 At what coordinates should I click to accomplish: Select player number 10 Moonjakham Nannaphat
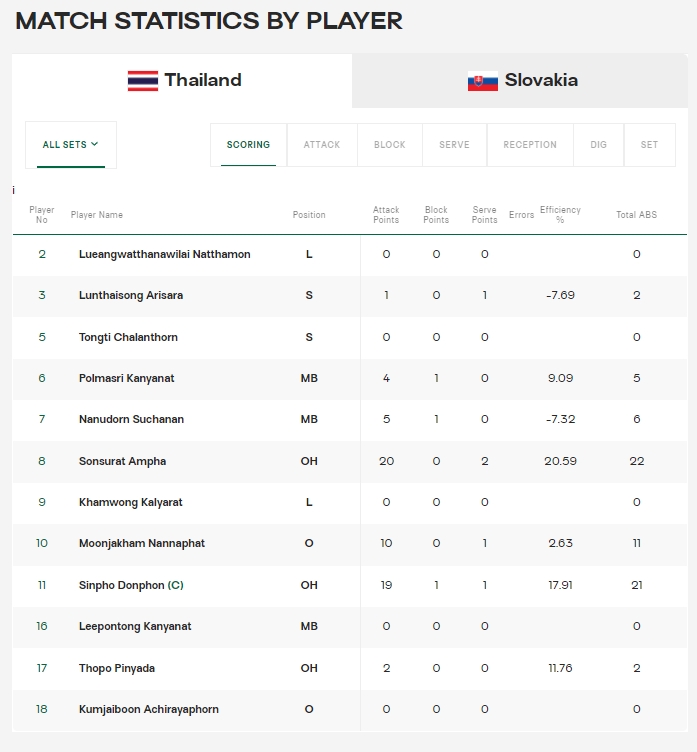[x=42, y=543]
